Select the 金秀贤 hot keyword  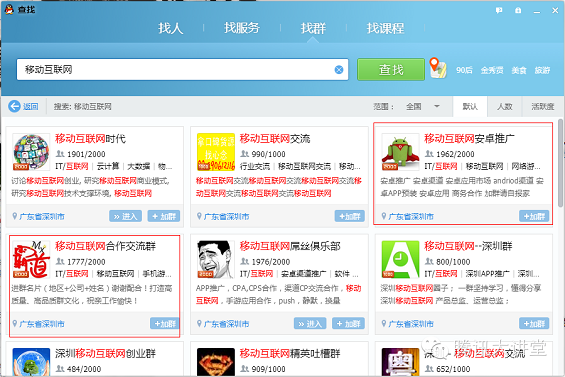(492, 70)
